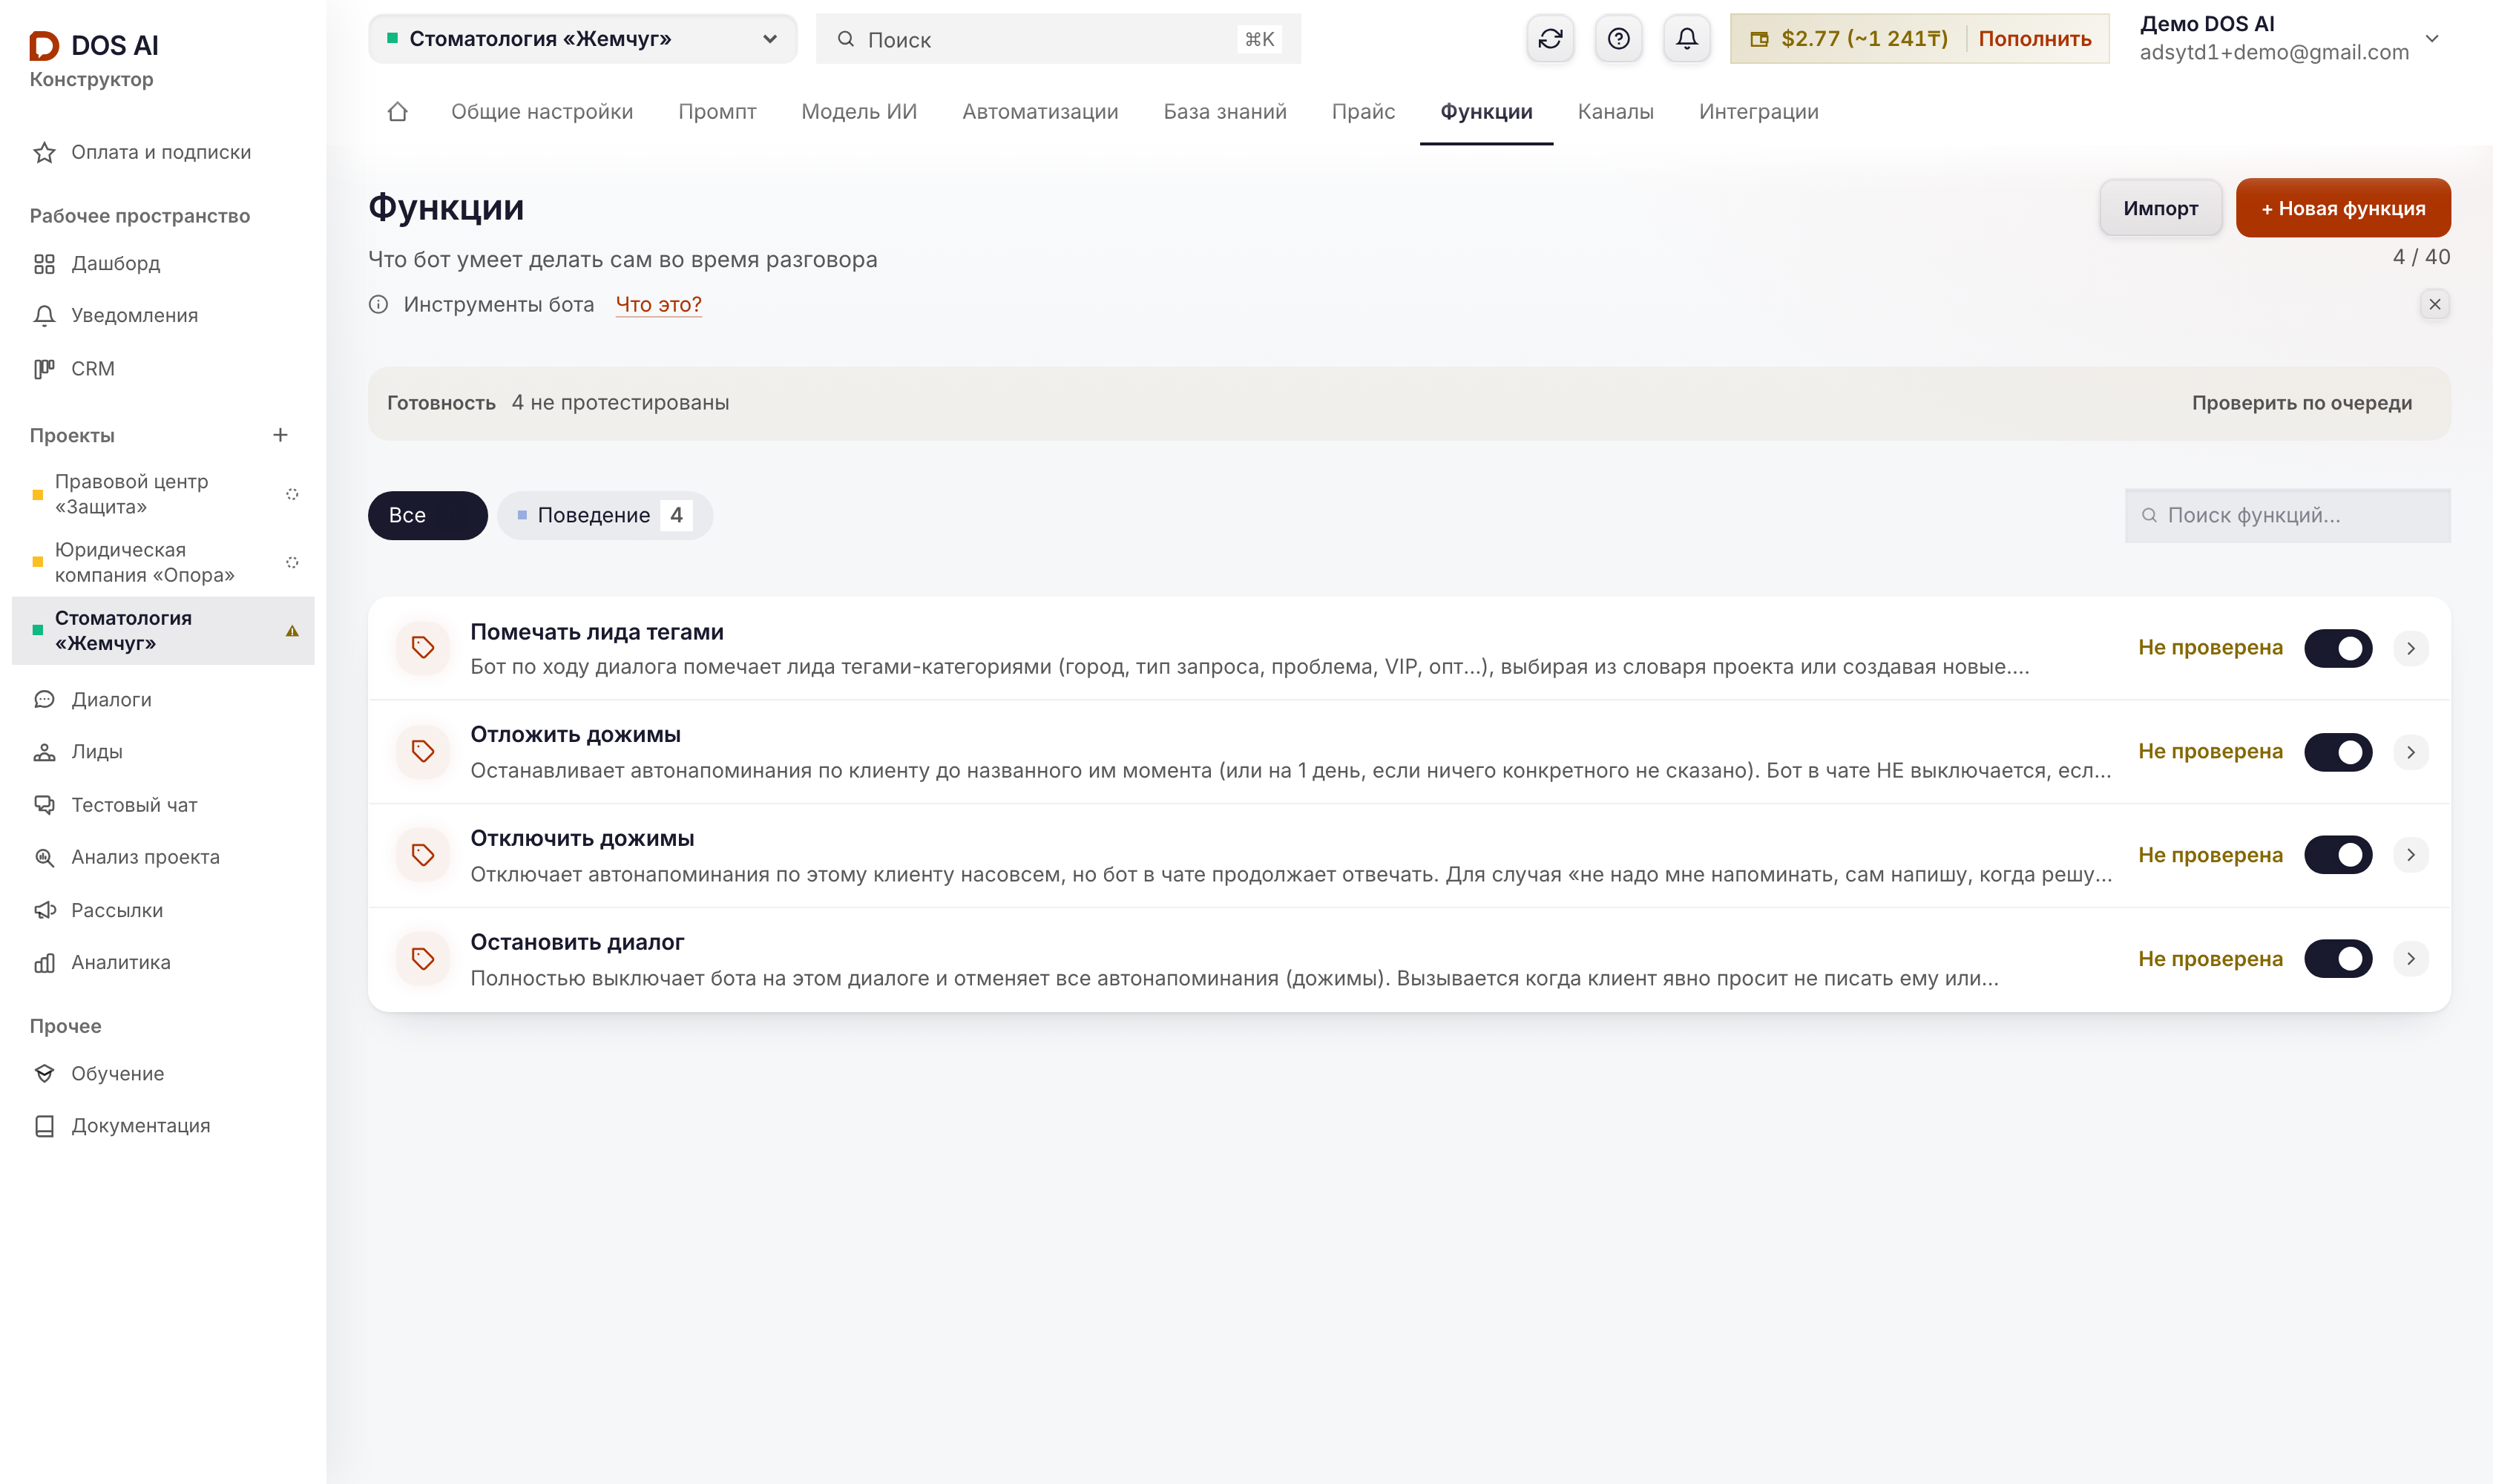Focus the global Поиск field
Viewport: 2493px width, 1484px height.
(x=1058, y=39)
